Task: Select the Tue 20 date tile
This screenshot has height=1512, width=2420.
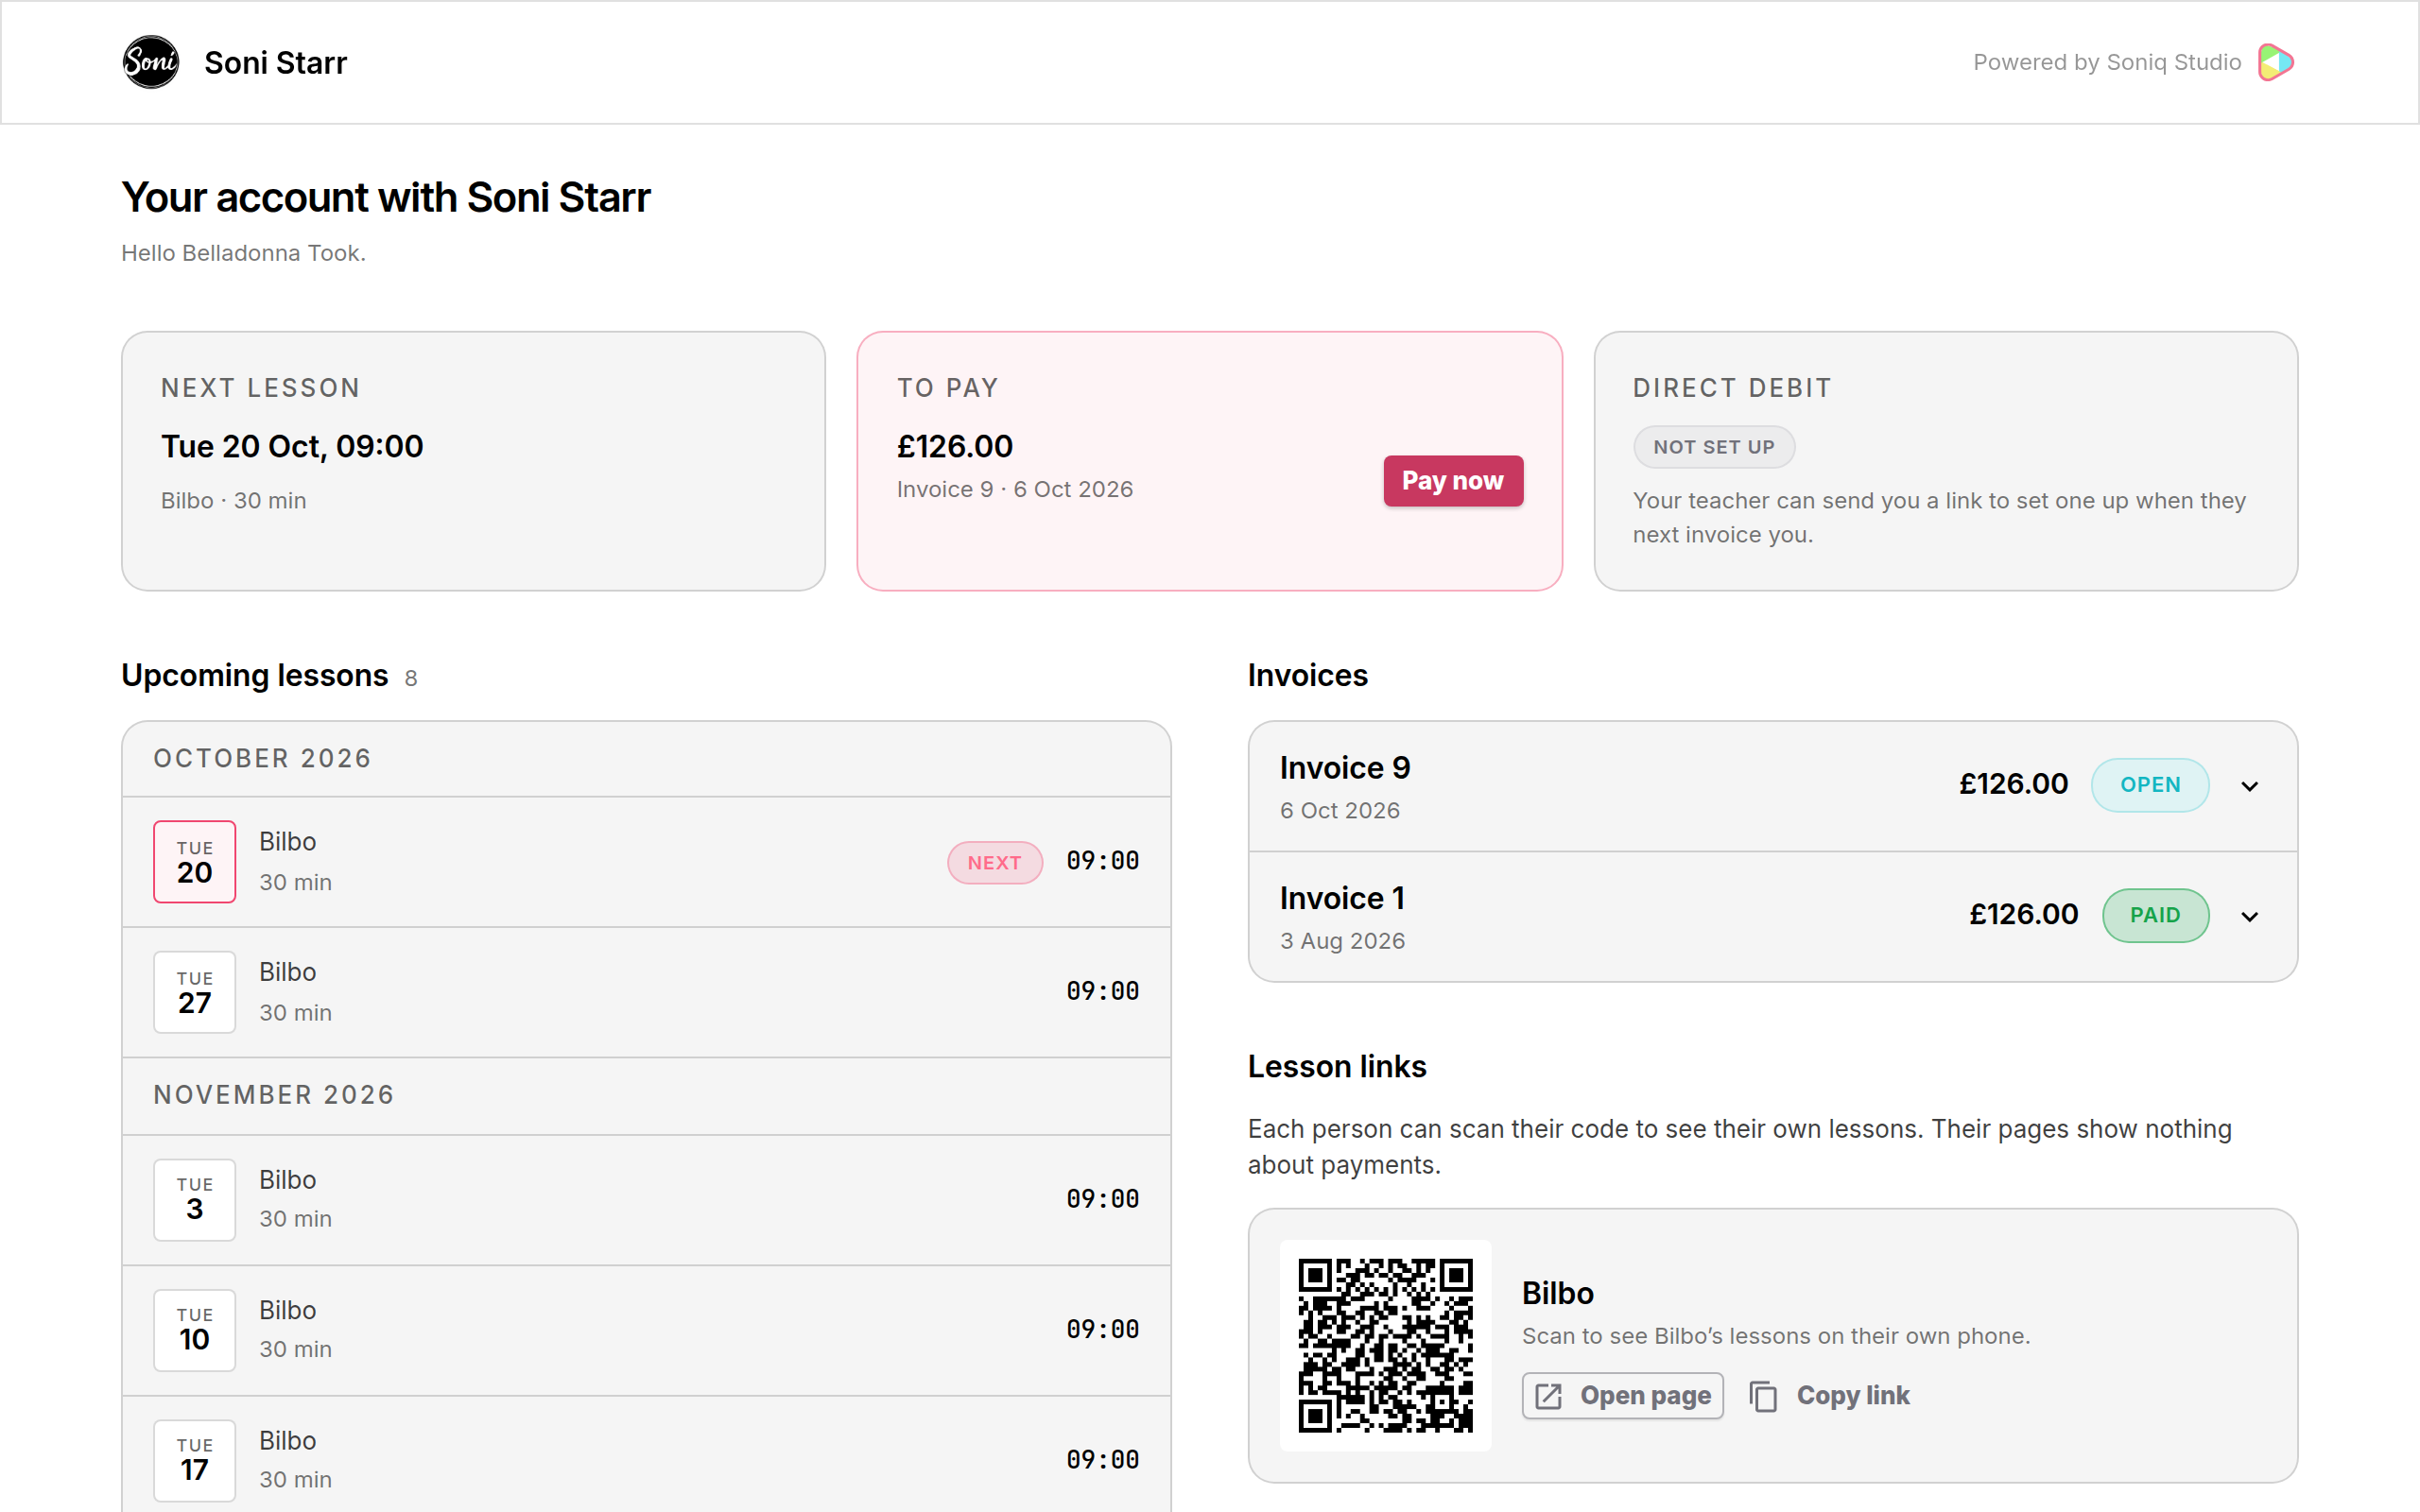Action: click(x=195, y=862)
